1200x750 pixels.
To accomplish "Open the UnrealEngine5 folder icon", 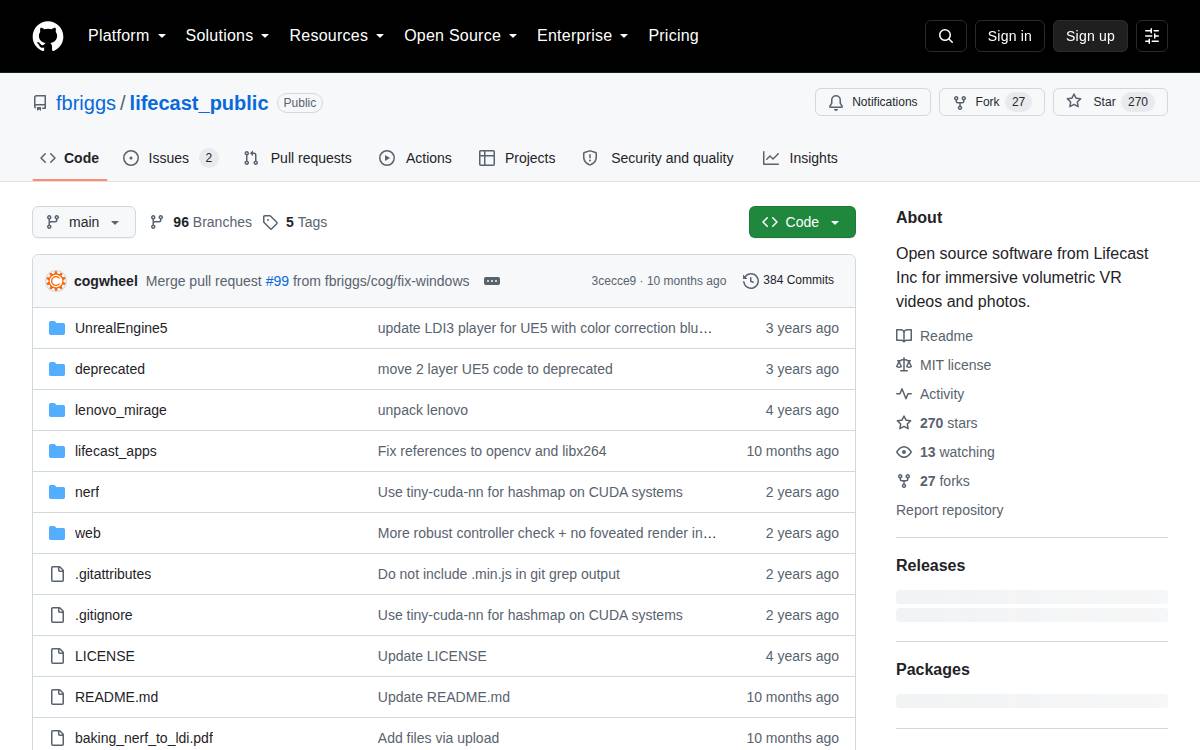I will 57,328.
